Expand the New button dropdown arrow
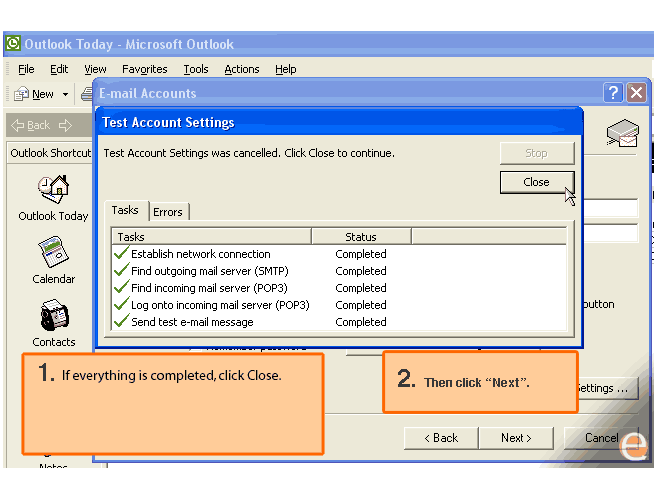657x500 pixels. click(x=65, y=94)
